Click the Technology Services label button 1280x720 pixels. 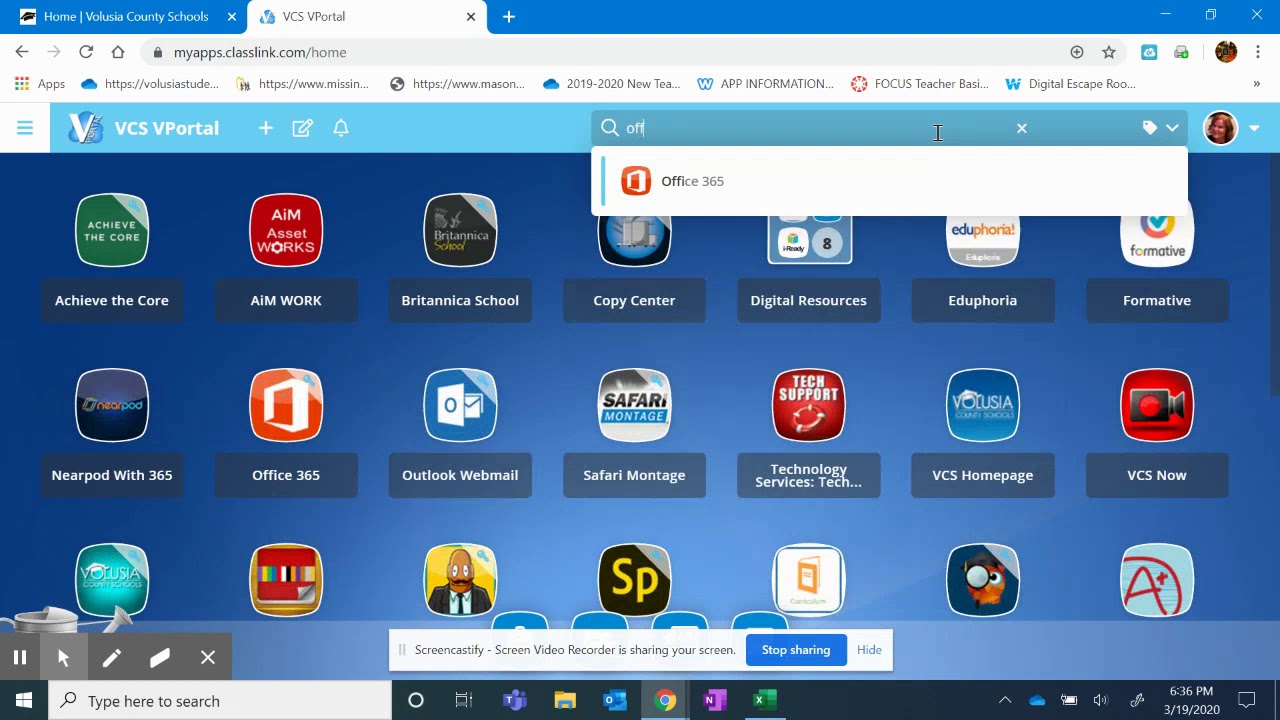[x=808, y=475]
